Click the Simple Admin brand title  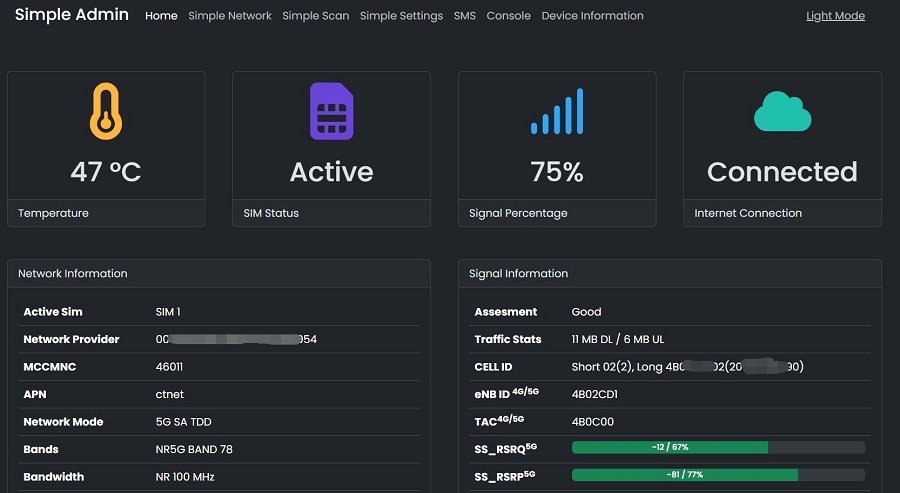pos(72,15)
